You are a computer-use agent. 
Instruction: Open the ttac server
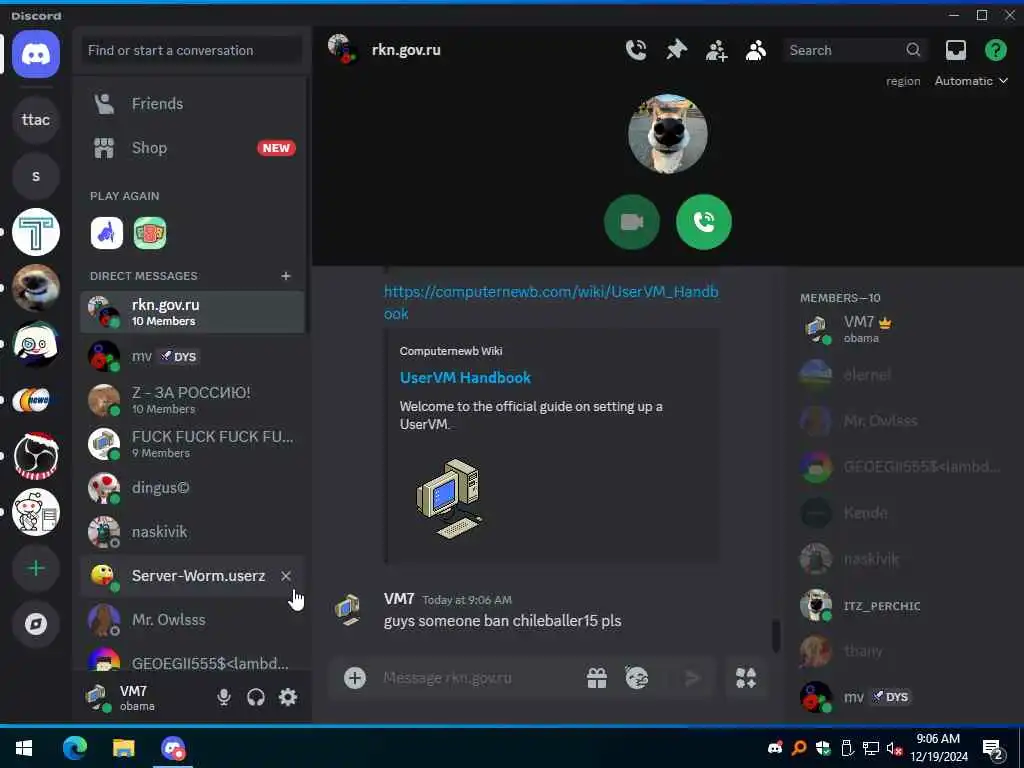[36, 120]
